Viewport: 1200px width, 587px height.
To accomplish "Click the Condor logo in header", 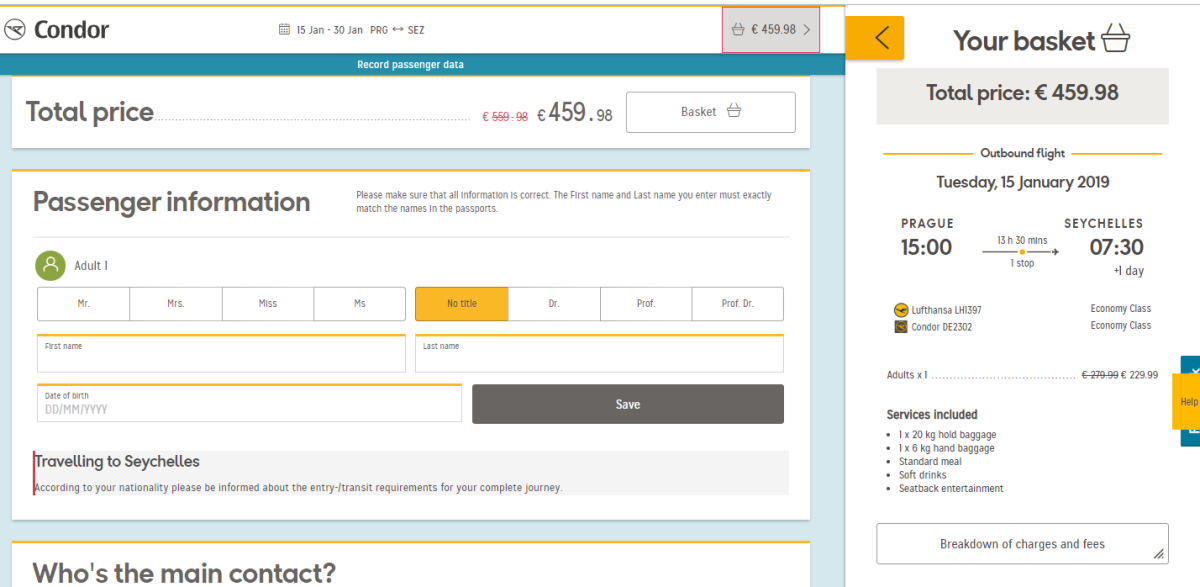I will (57, 30).
